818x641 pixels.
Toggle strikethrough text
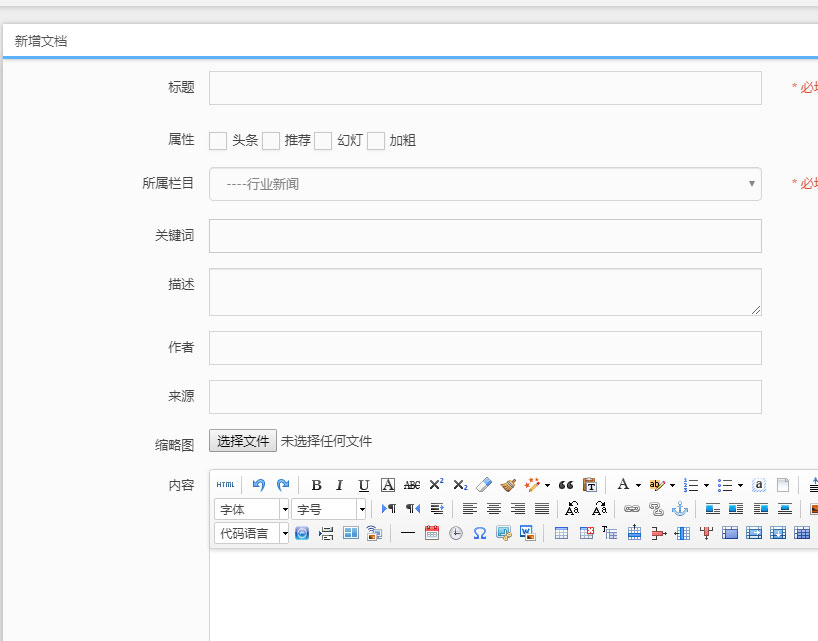coord(412,485)
